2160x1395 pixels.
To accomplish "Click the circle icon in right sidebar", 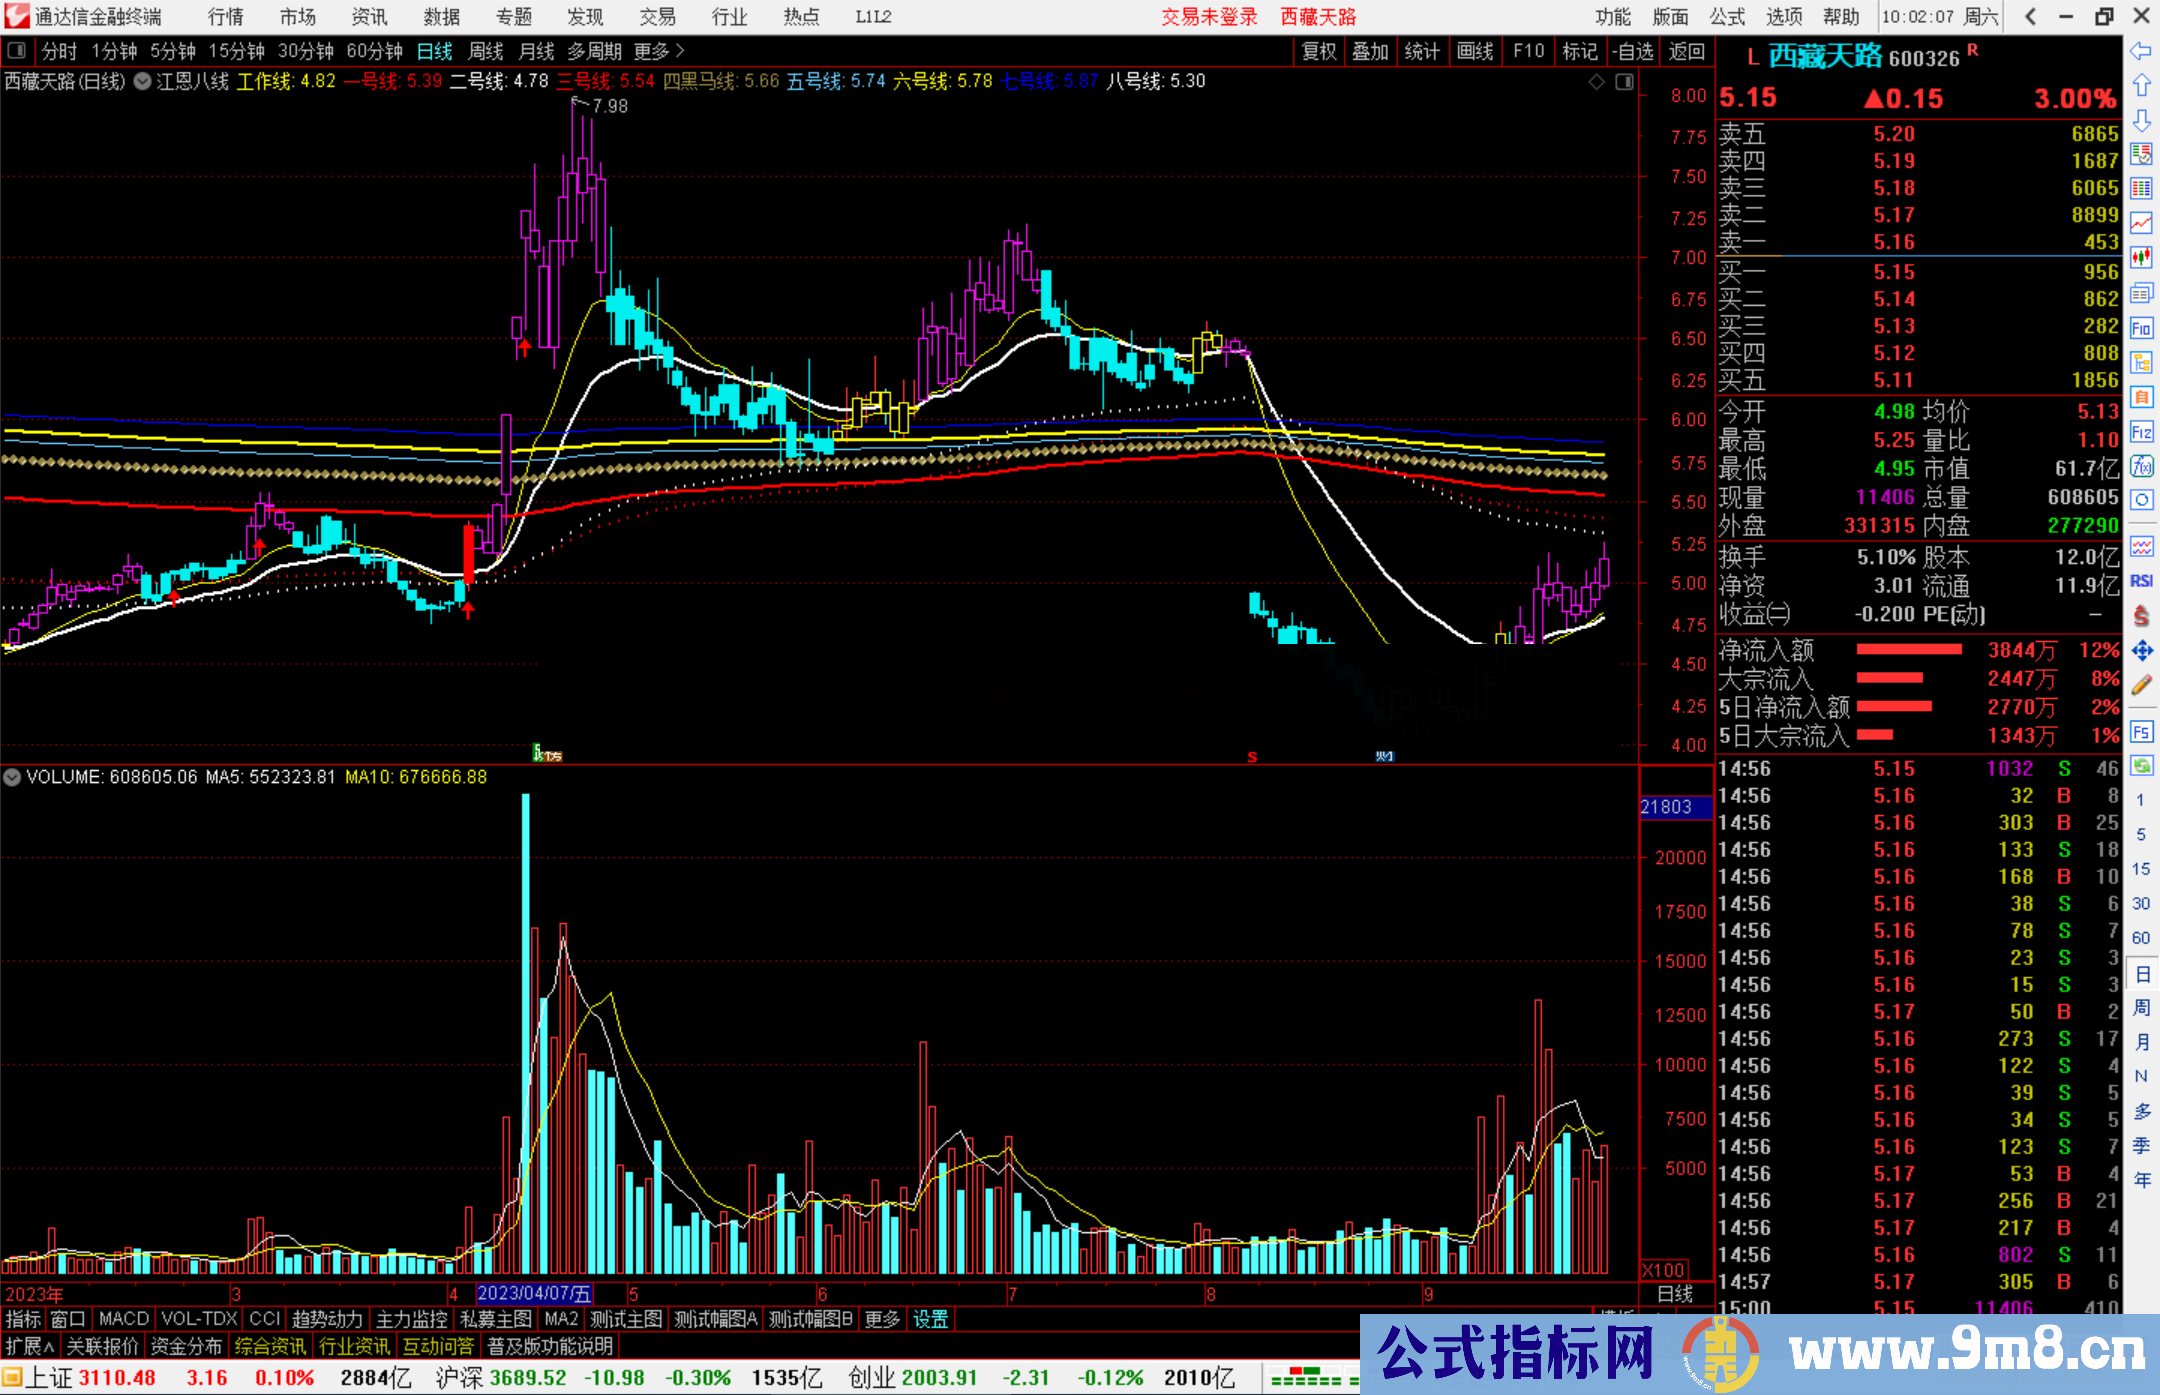I will coord(2141,500).
